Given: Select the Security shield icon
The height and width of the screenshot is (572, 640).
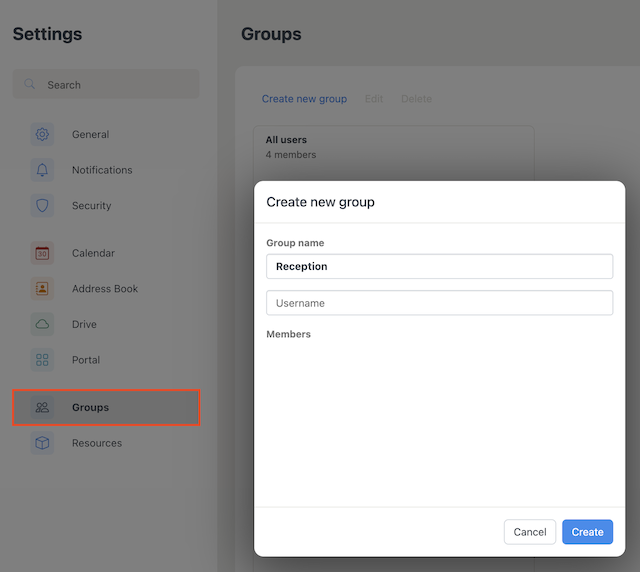Looking at the screenshot, I should [x=42, y=205].
